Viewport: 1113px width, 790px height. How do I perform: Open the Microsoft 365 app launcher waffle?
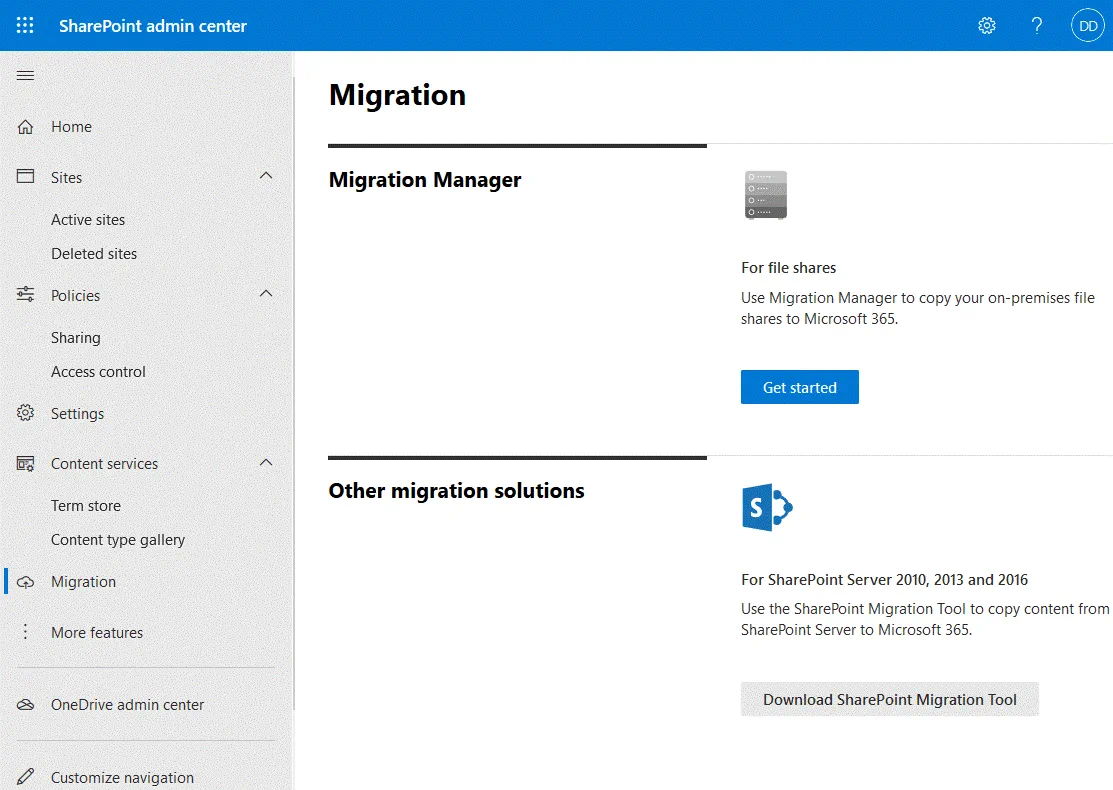coord(25,25)
